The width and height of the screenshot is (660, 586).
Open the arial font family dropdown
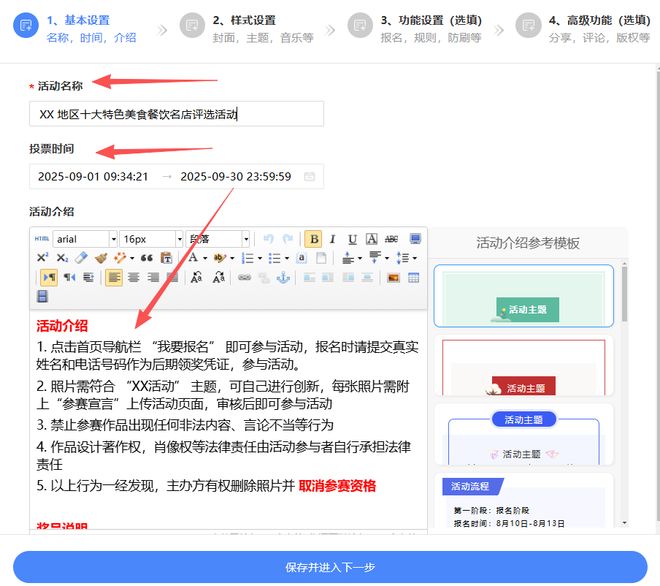point(85,239)
